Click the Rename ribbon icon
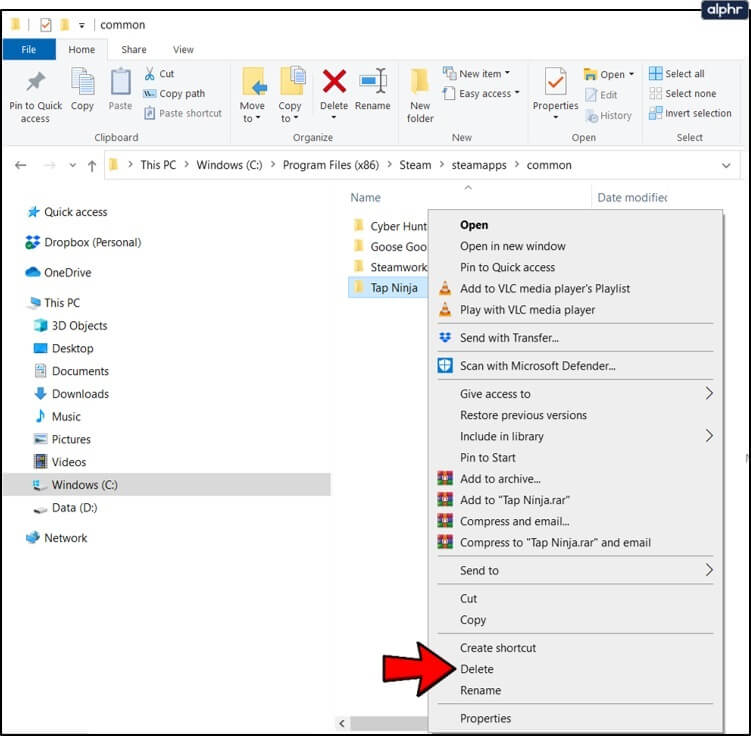The image size is (751, 736). 373,81
